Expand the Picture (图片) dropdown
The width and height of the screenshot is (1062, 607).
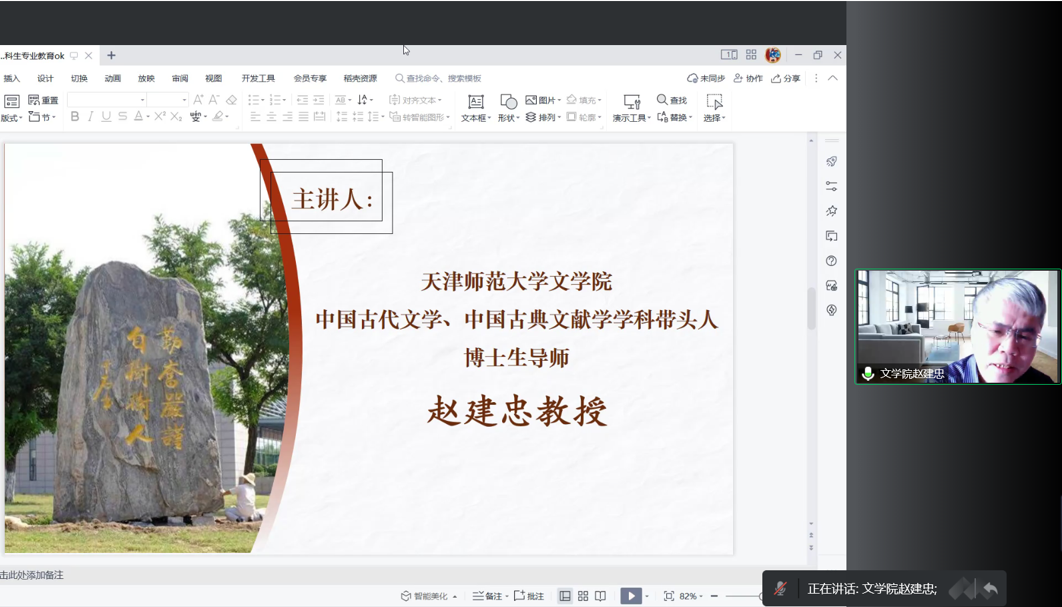point(560,100)
